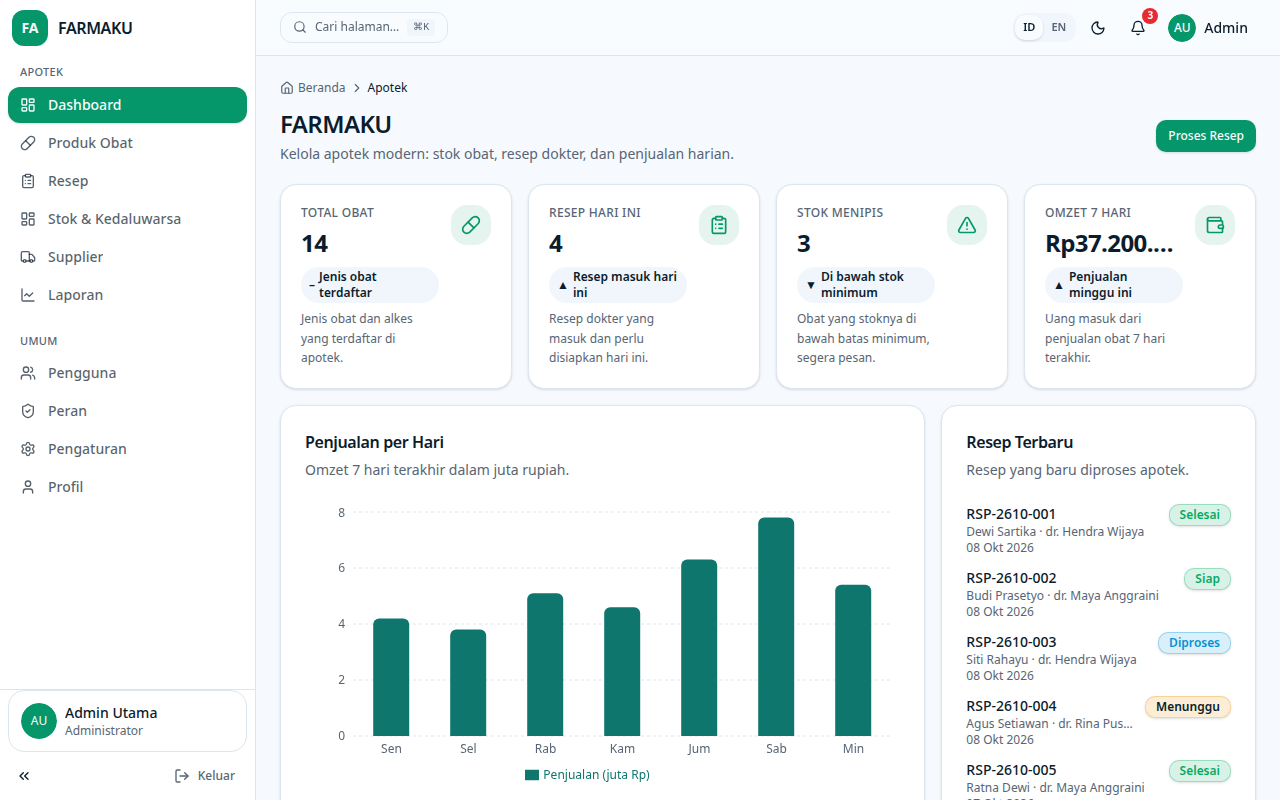Click the Siap status badge
The height and width of the screenshot is (800, 1280).
tap(1207, 579)
